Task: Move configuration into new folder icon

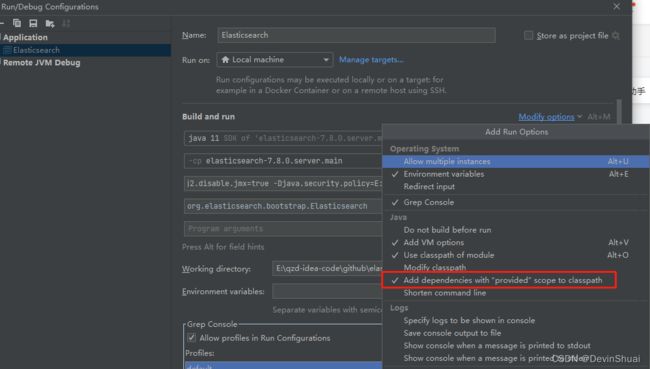Action: coord(50,24)
